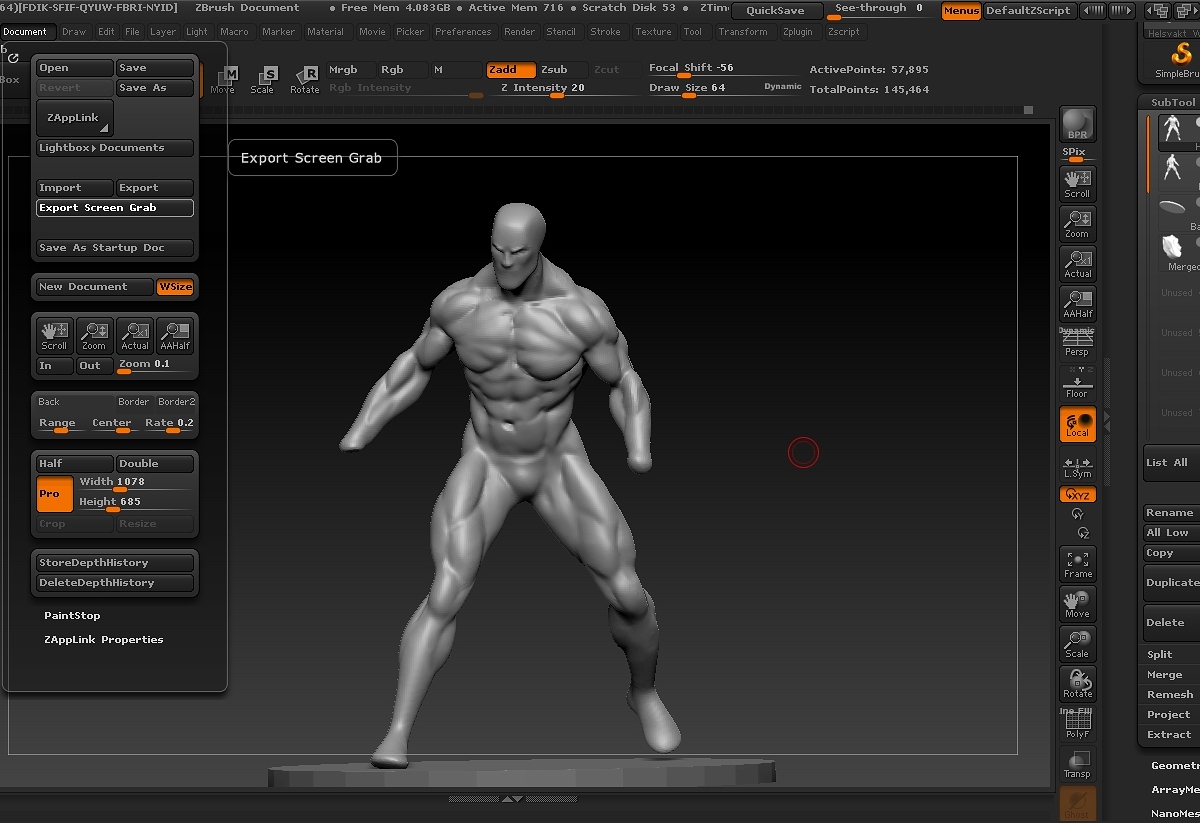Click the ZAppLink button
Image resolution: width=1200 pixels, height=823 pixels.
pos(74,118)
